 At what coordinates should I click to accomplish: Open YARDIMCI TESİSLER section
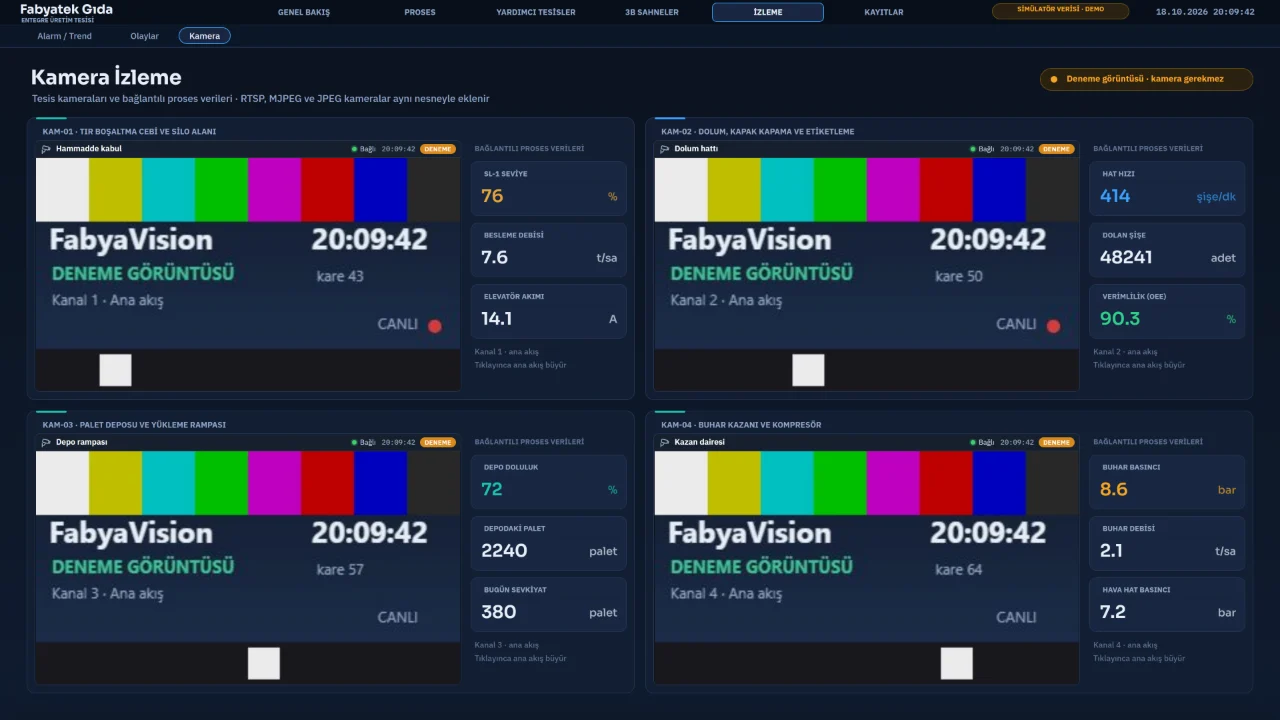536,12
